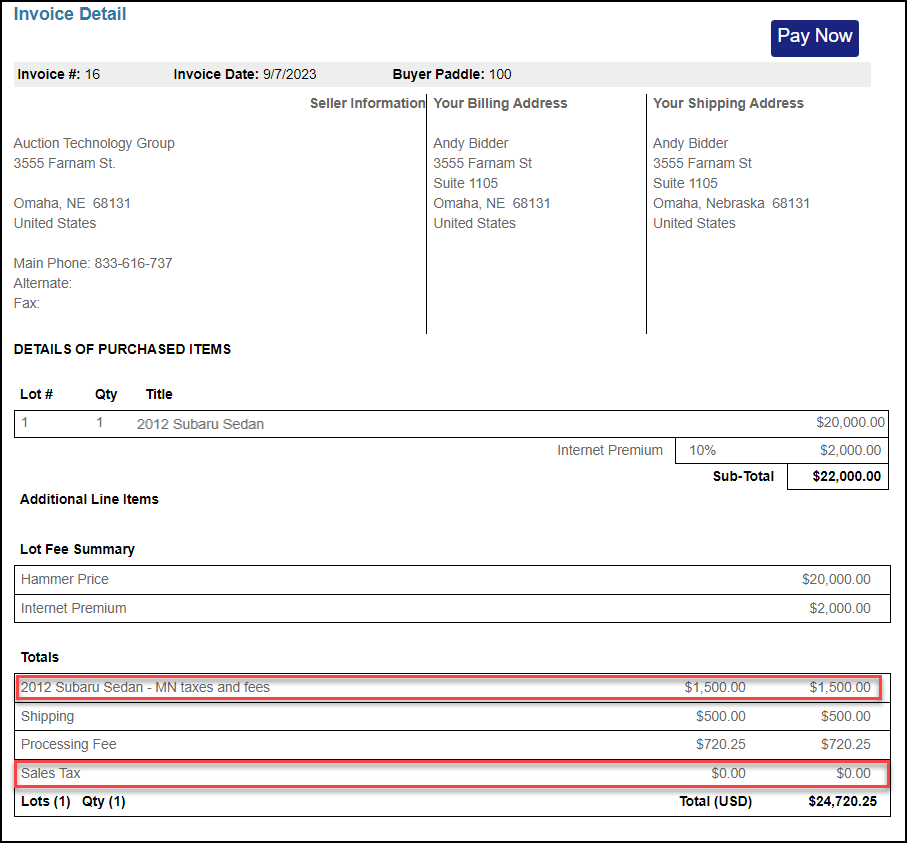Click the Internet Premium 10% cell
This screenshot has width=907, height=843.
coord(702,450)
